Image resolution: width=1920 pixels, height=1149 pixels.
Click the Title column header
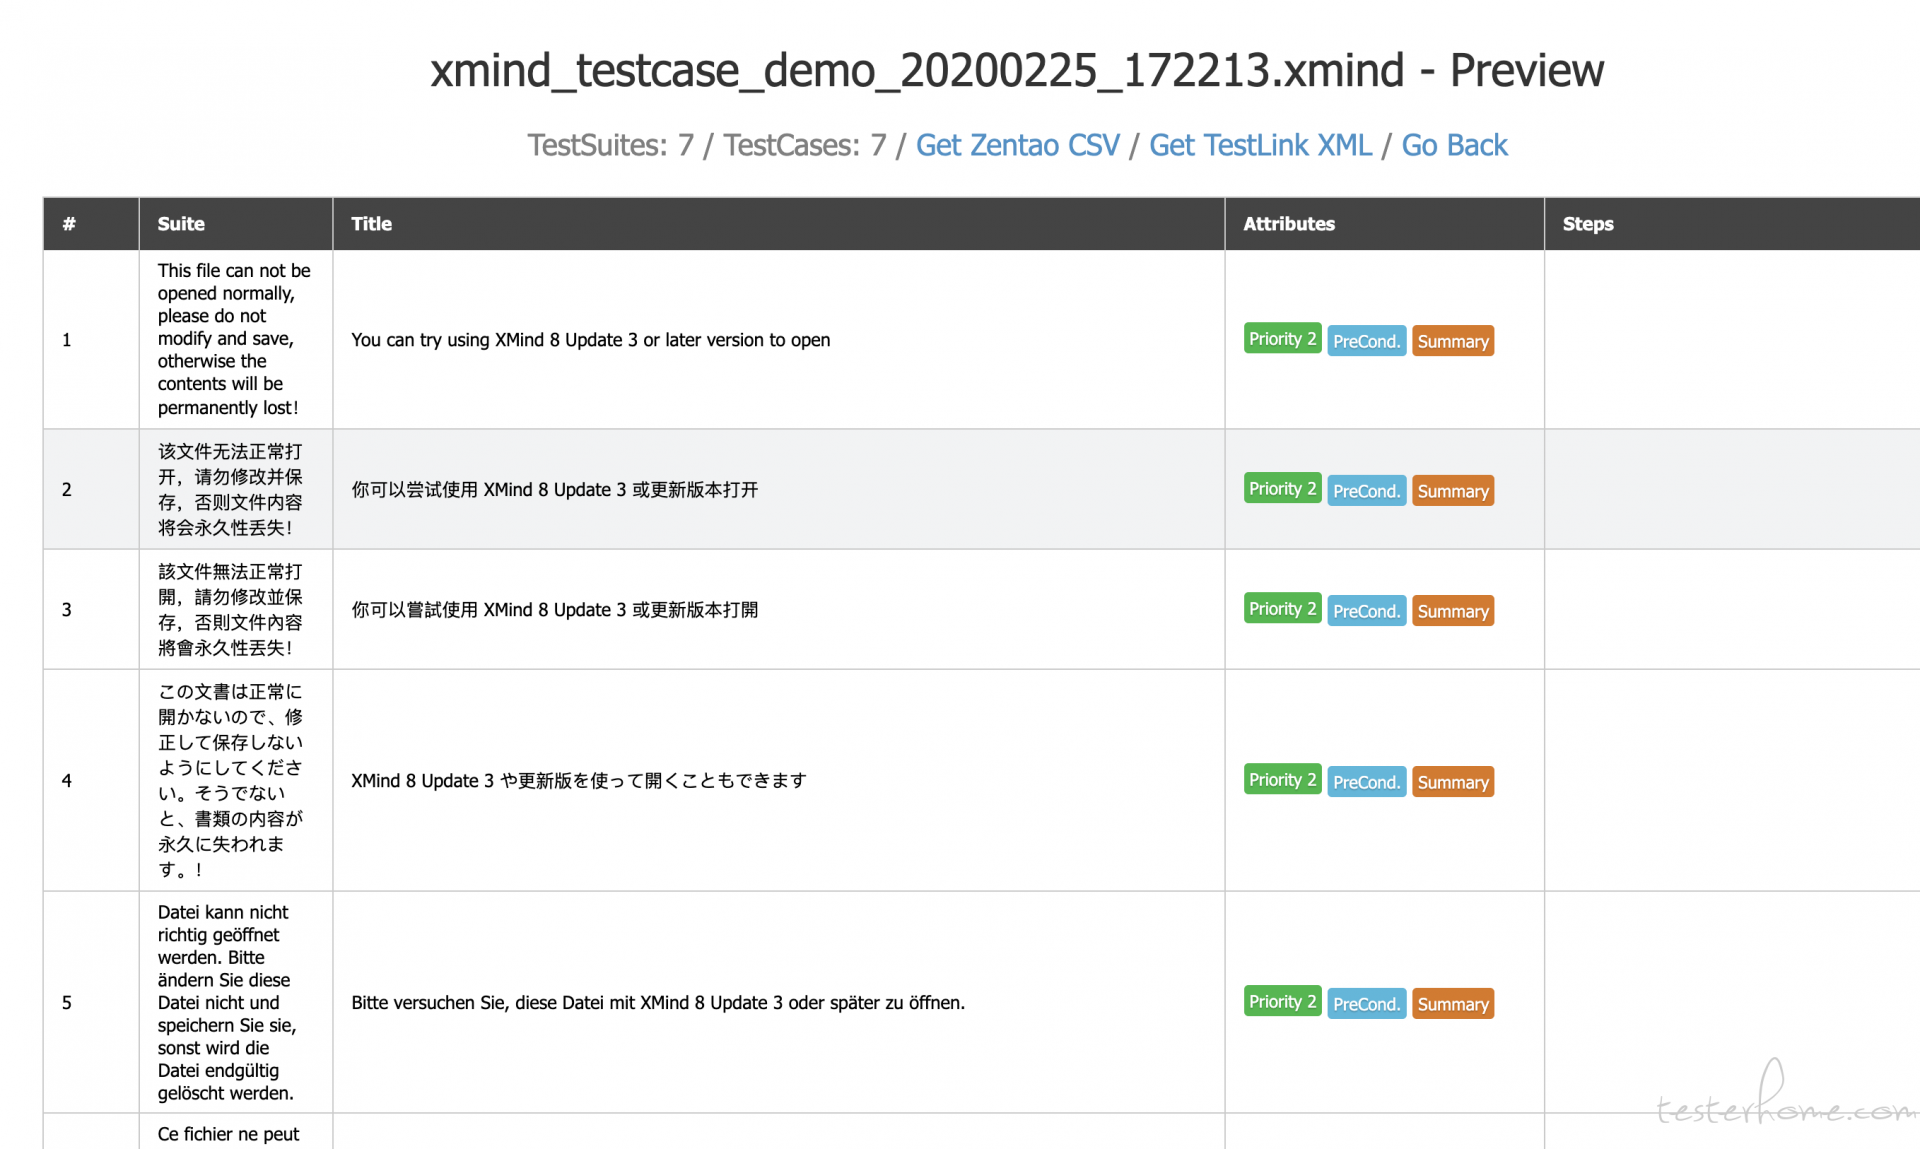point(778,224)
